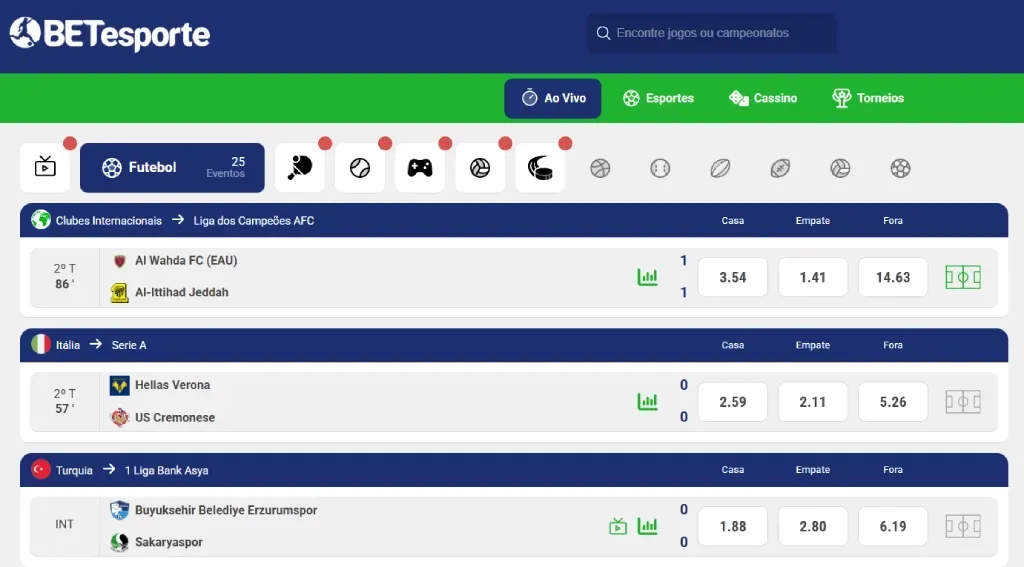Select the Futebol 25 Eventos sport tab
The image size is (1024, 567).
tap(172, 167)
